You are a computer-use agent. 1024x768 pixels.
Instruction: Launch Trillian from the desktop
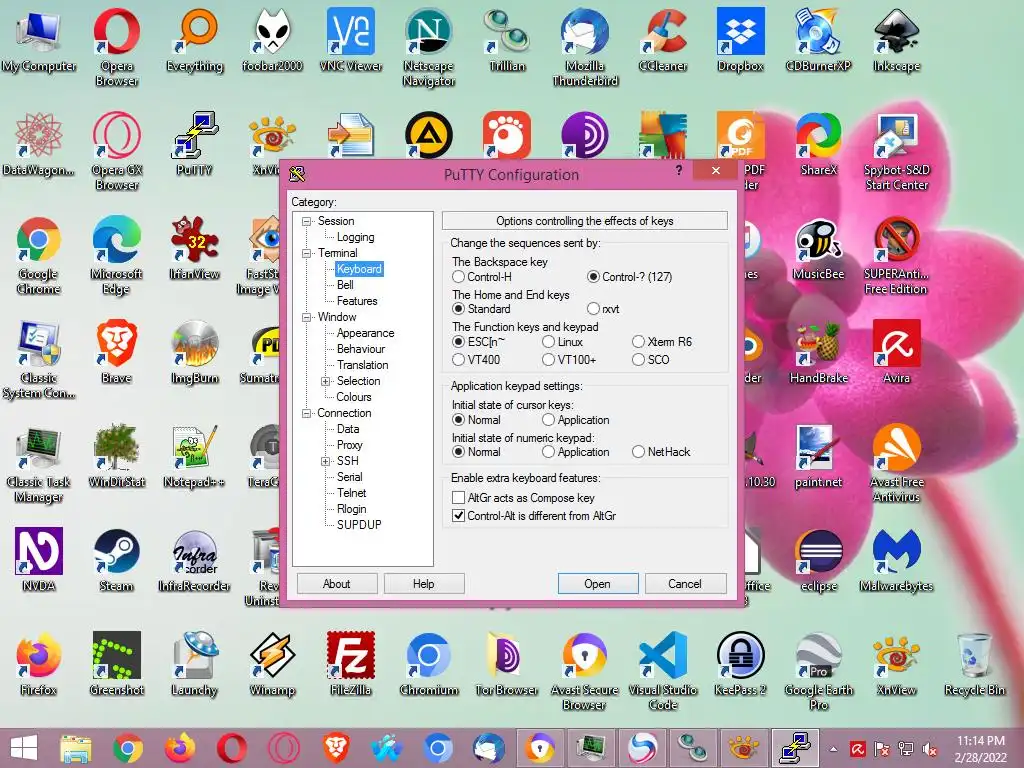click(x=507, y=40)
